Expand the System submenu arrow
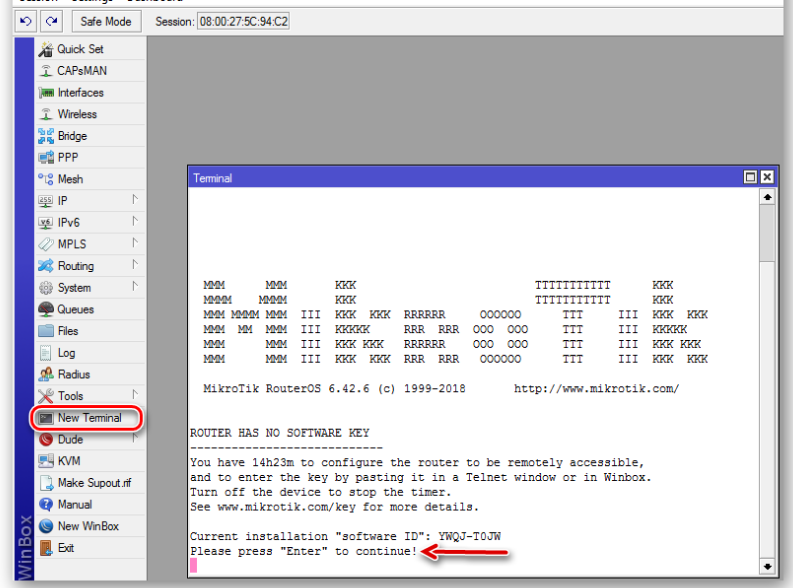The image size is (793, 588). click(135, 286)
